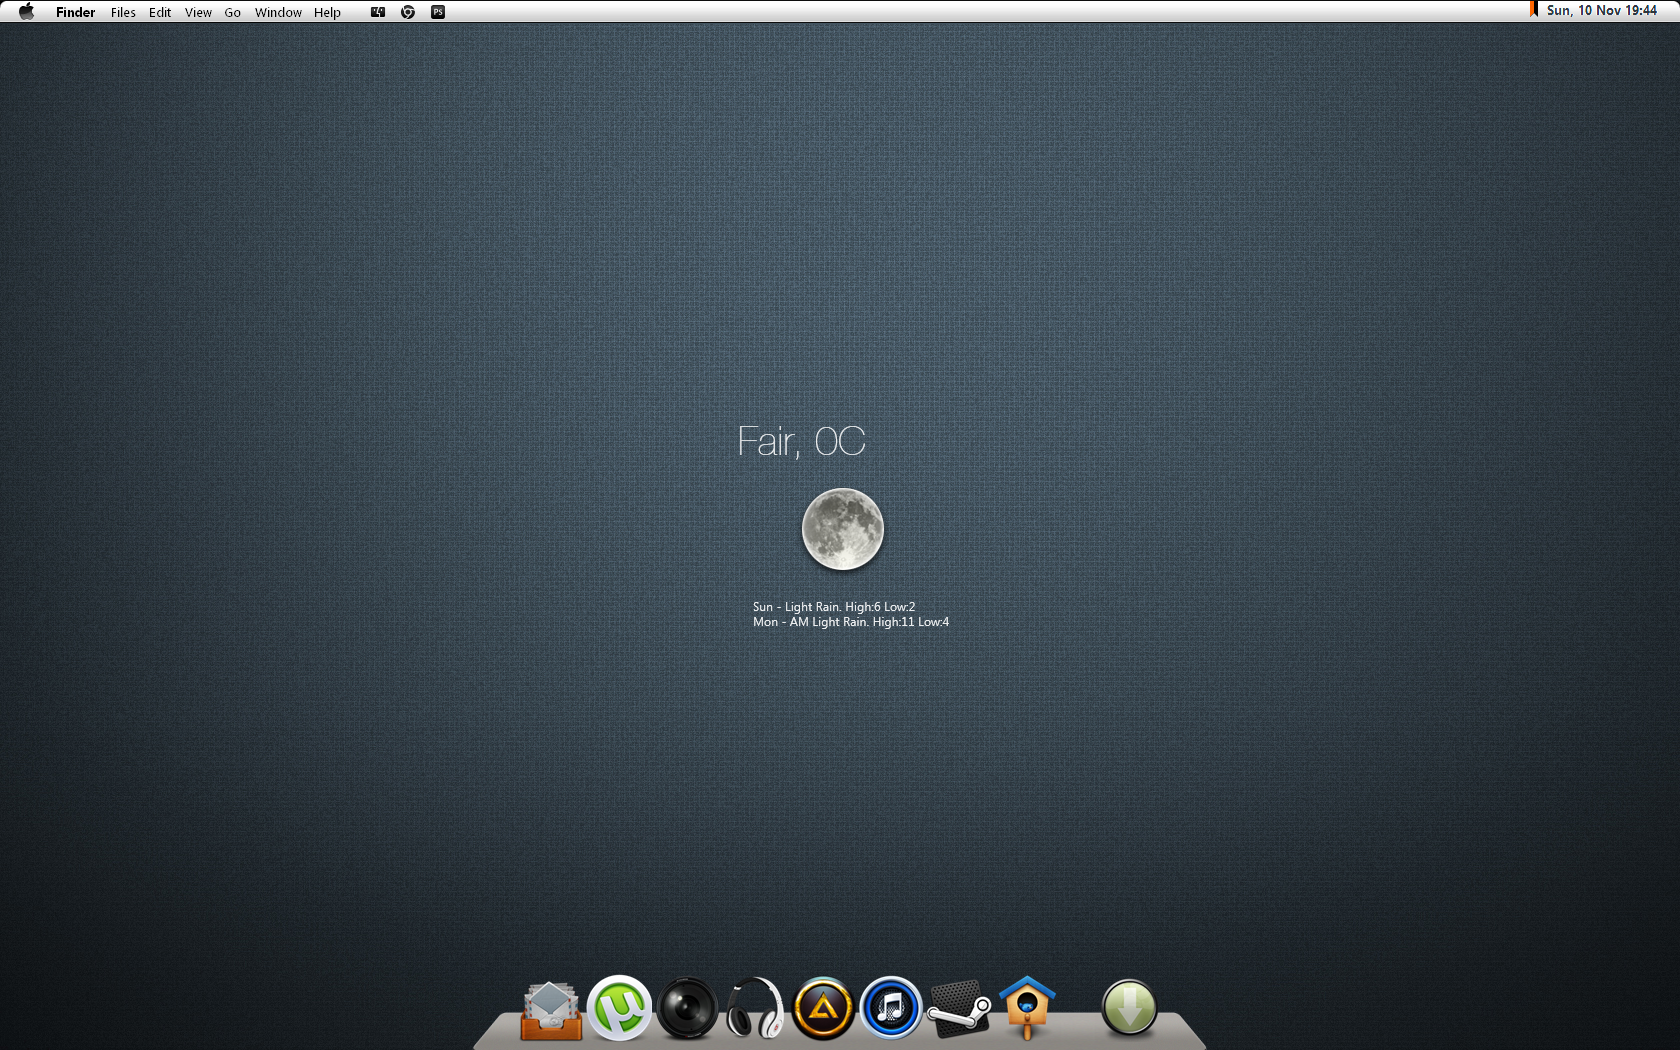Click the moon weather image

point(843,529)
